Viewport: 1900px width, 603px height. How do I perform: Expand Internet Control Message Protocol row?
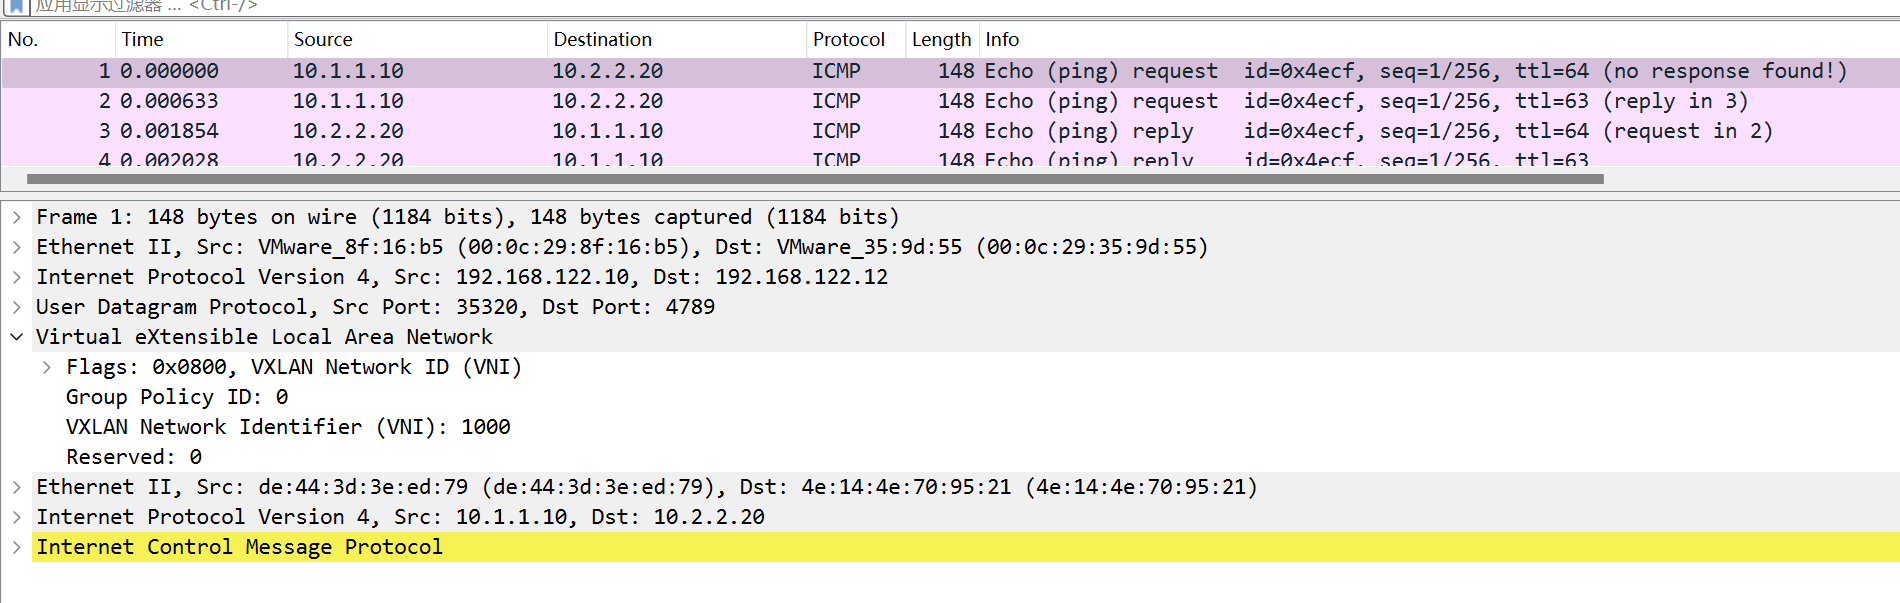coord(17,547)
